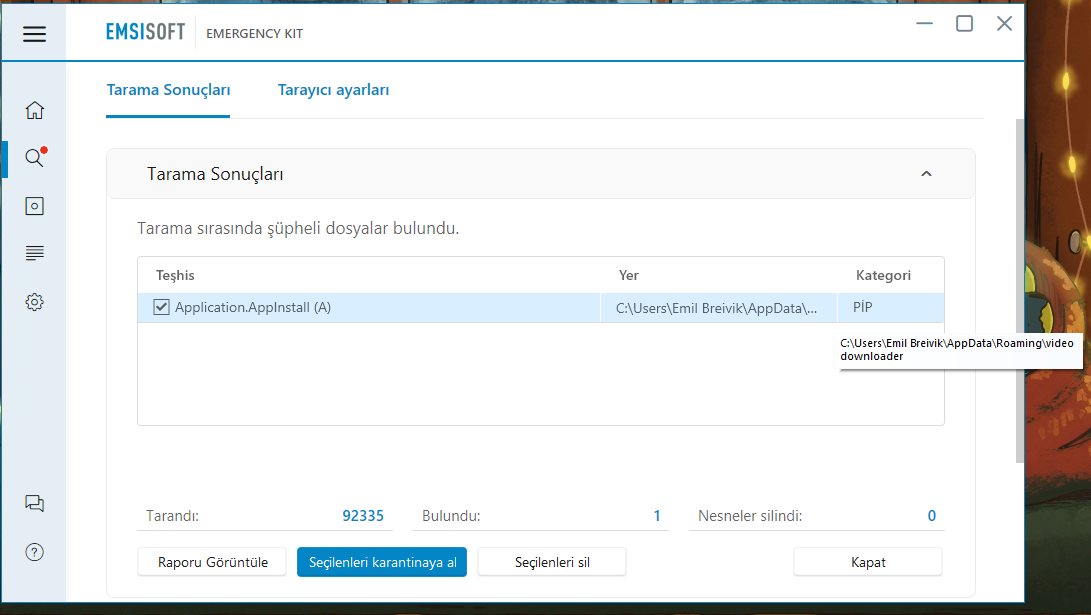The width and height of the screenshot is (1091, 615).
Task: Minimize the Emergency Kit window
Action: [x=924, y=24]
